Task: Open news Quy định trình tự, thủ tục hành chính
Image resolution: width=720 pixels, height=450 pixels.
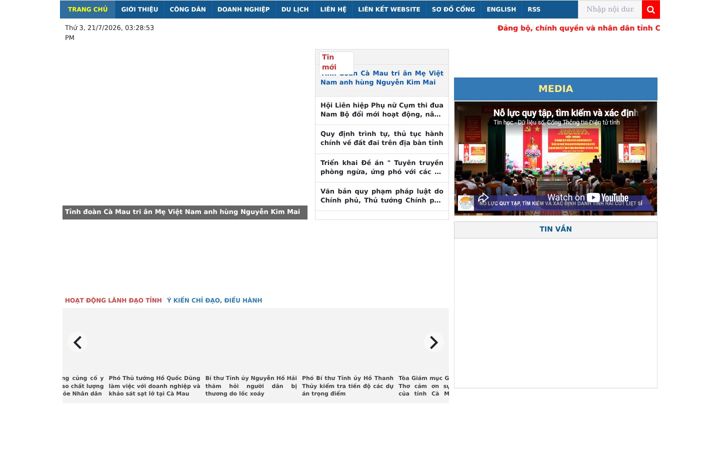Action: [x=382, y=138]
